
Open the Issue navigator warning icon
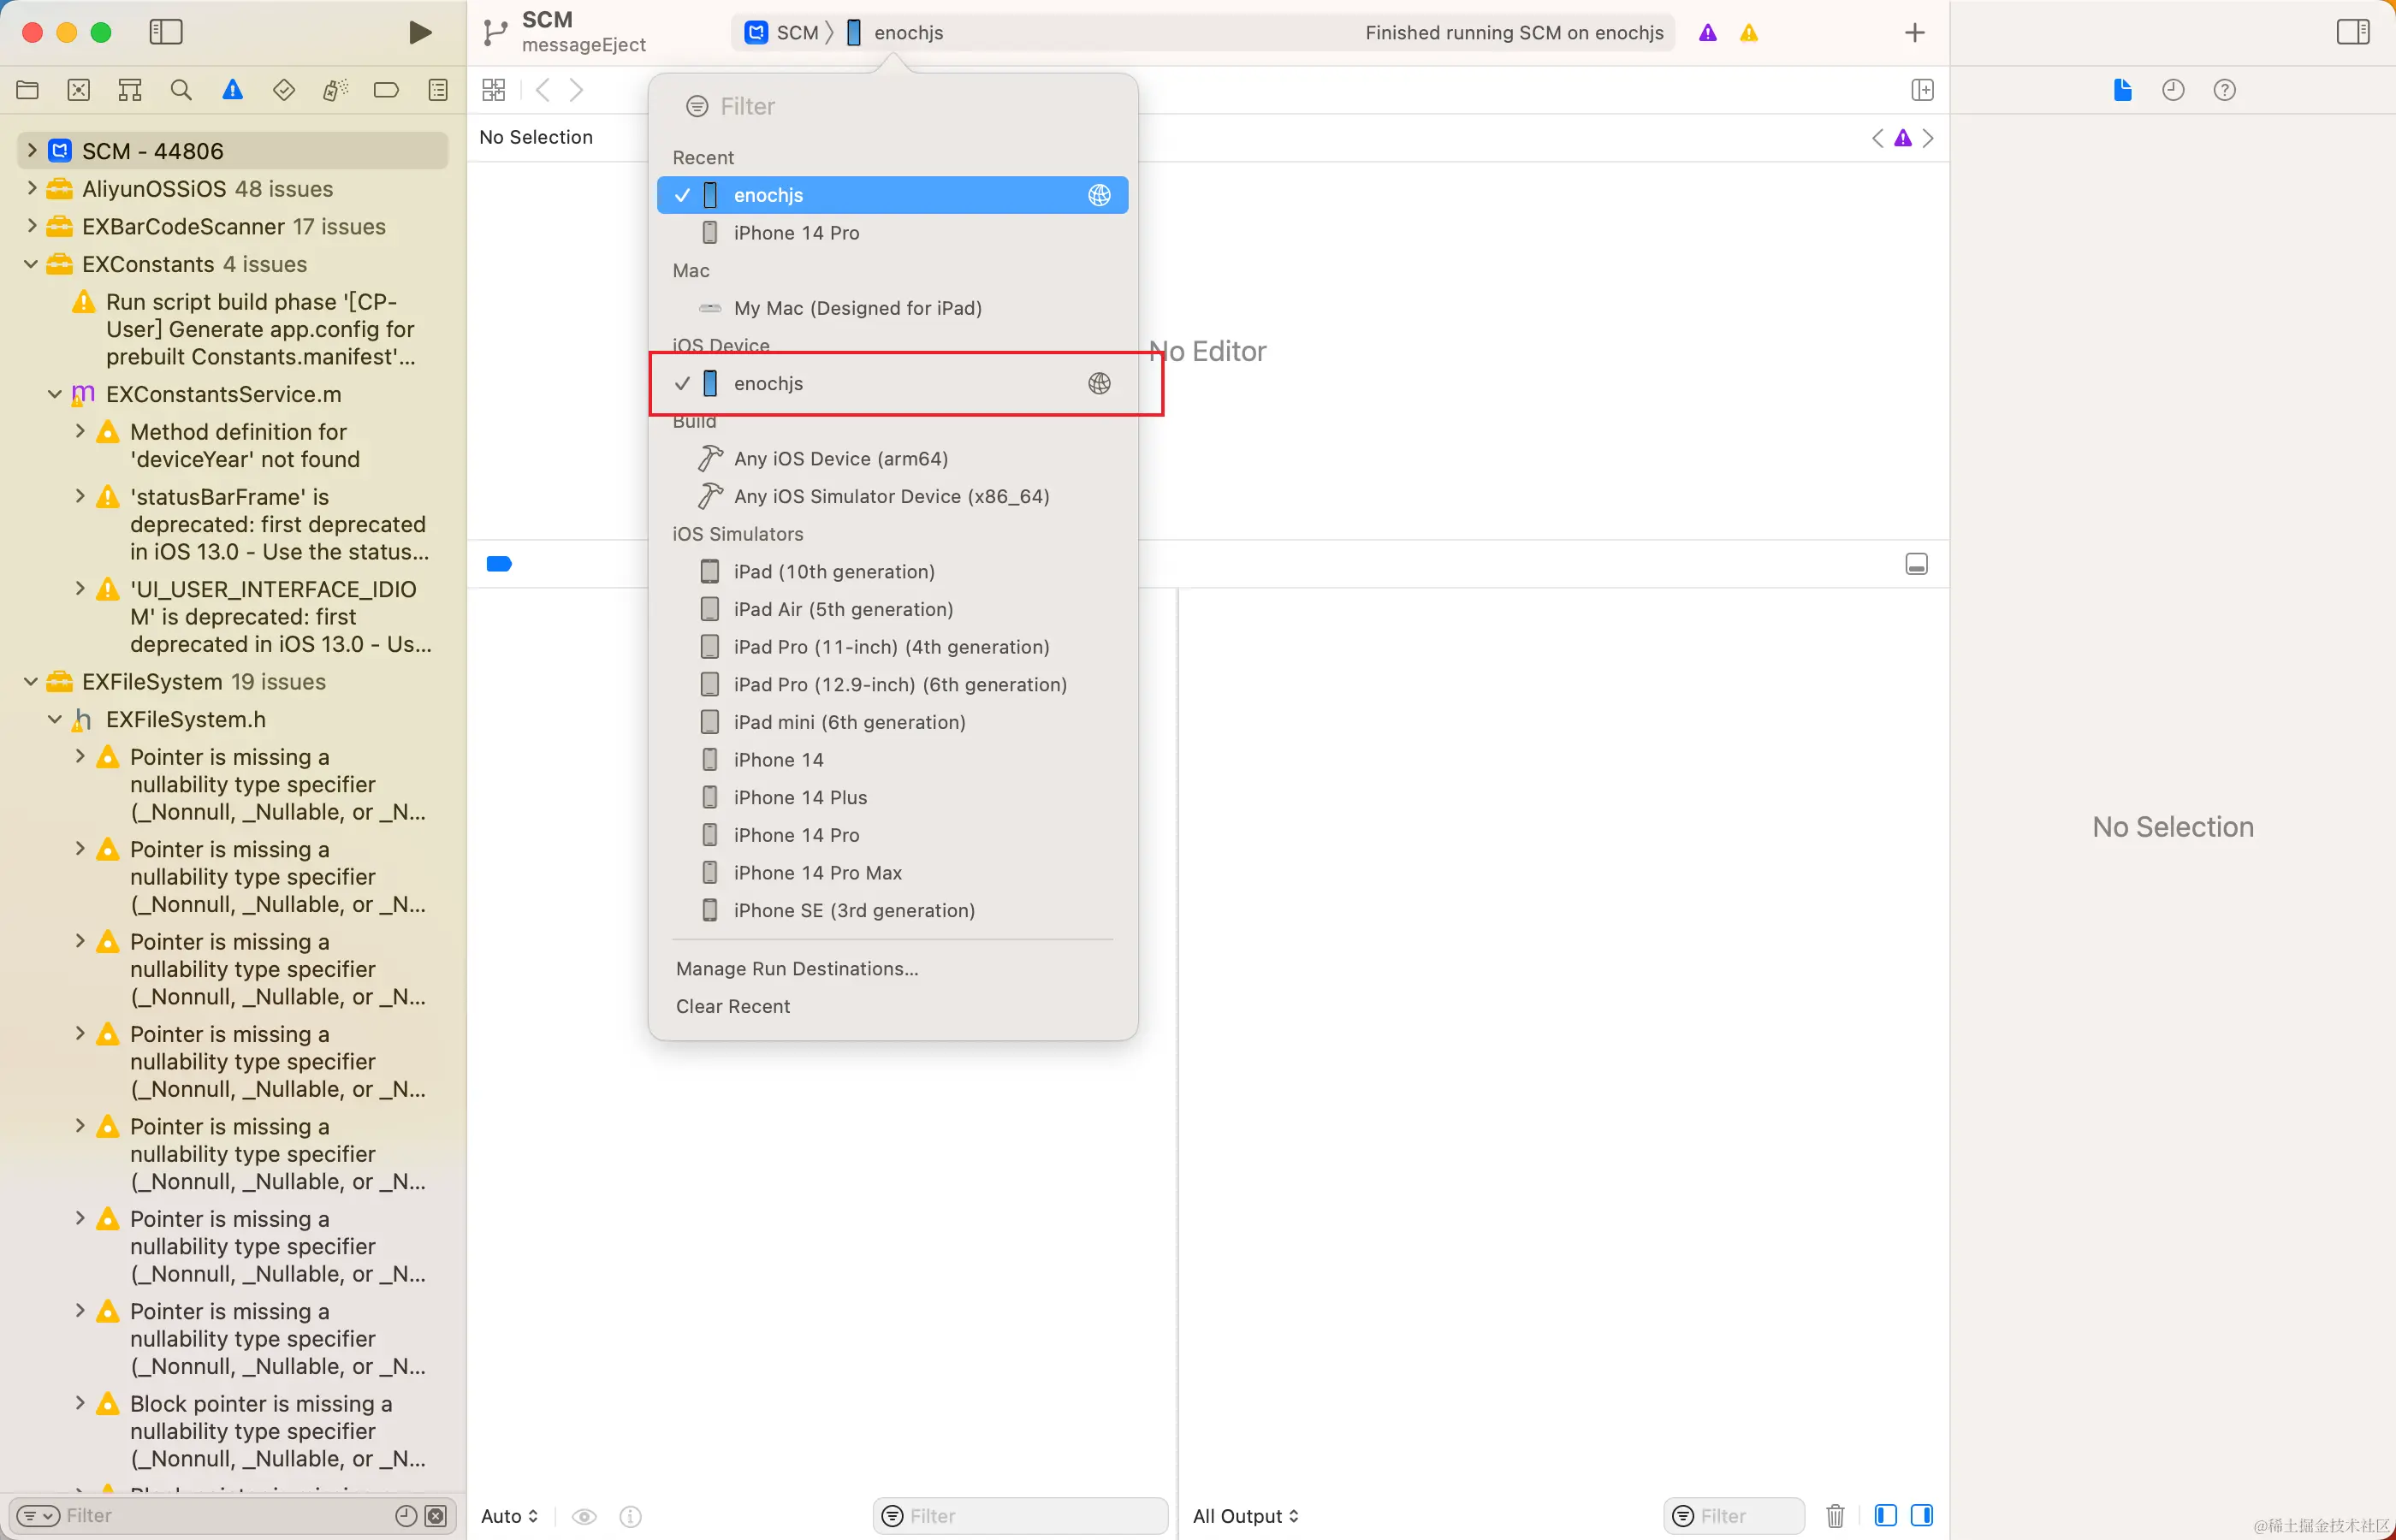point(232,90)
